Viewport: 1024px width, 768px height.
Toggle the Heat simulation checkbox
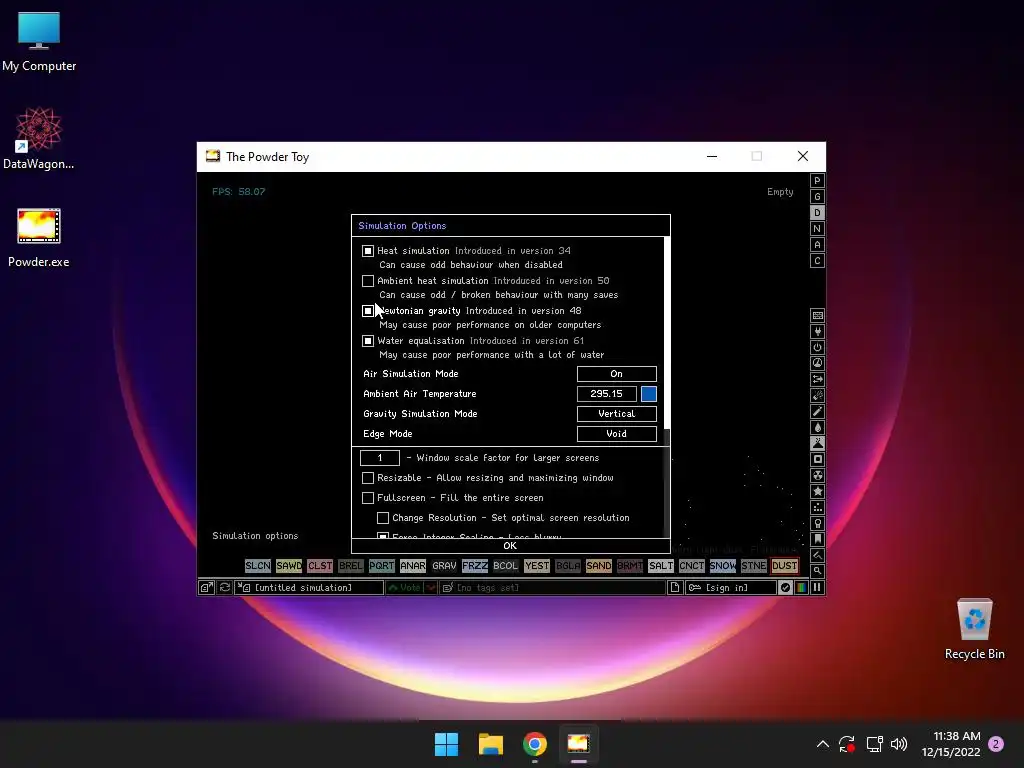pyautogui.click(x=368, y=251)
